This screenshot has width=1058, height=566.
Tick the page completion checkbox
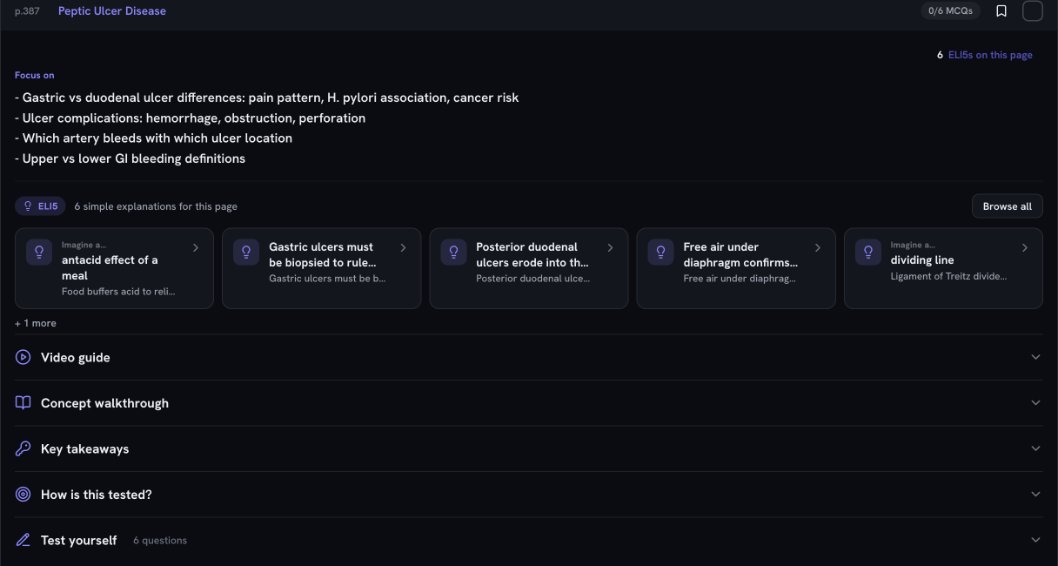(x=1032, y=11)
